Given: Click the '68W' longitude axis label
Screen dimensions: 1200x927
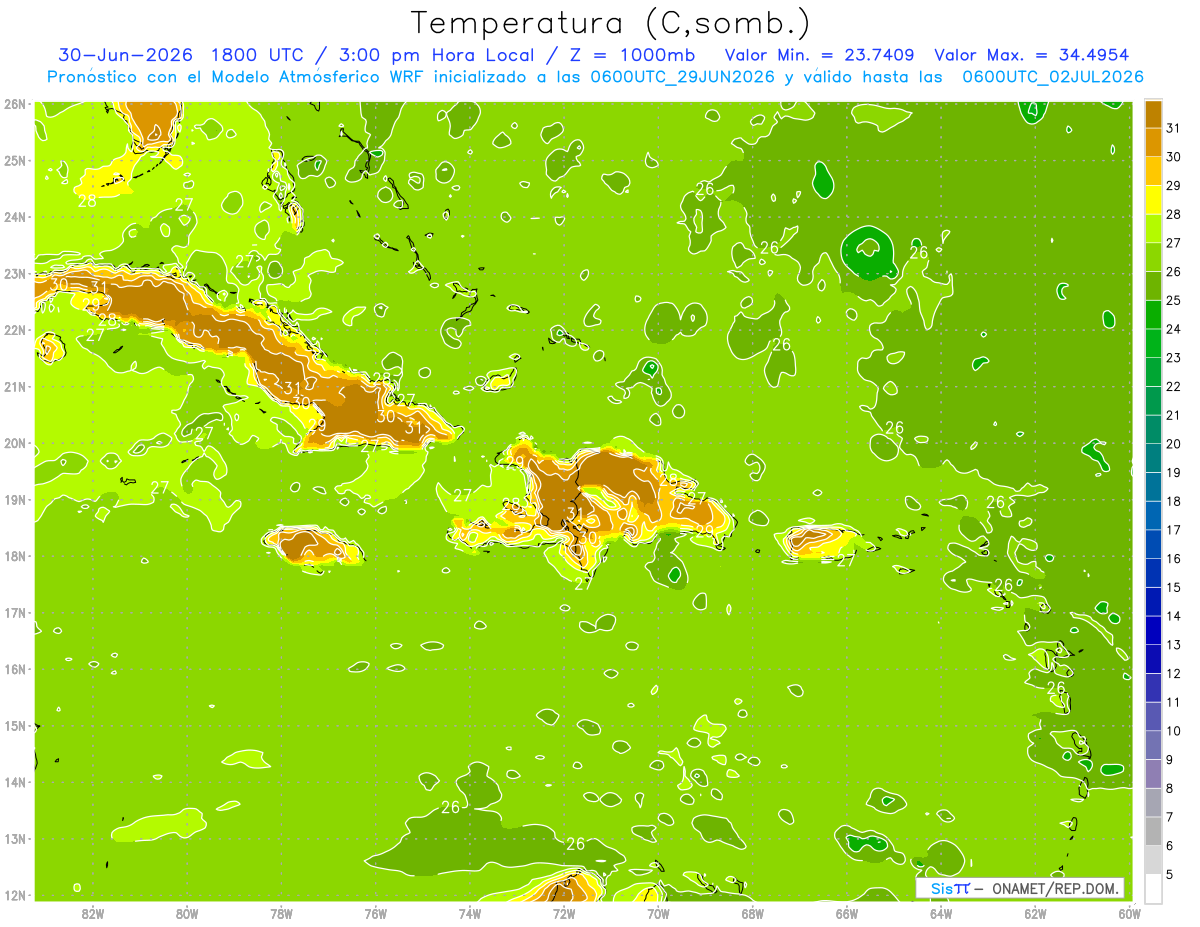Looking at the screenshot, I should (753, 914).
